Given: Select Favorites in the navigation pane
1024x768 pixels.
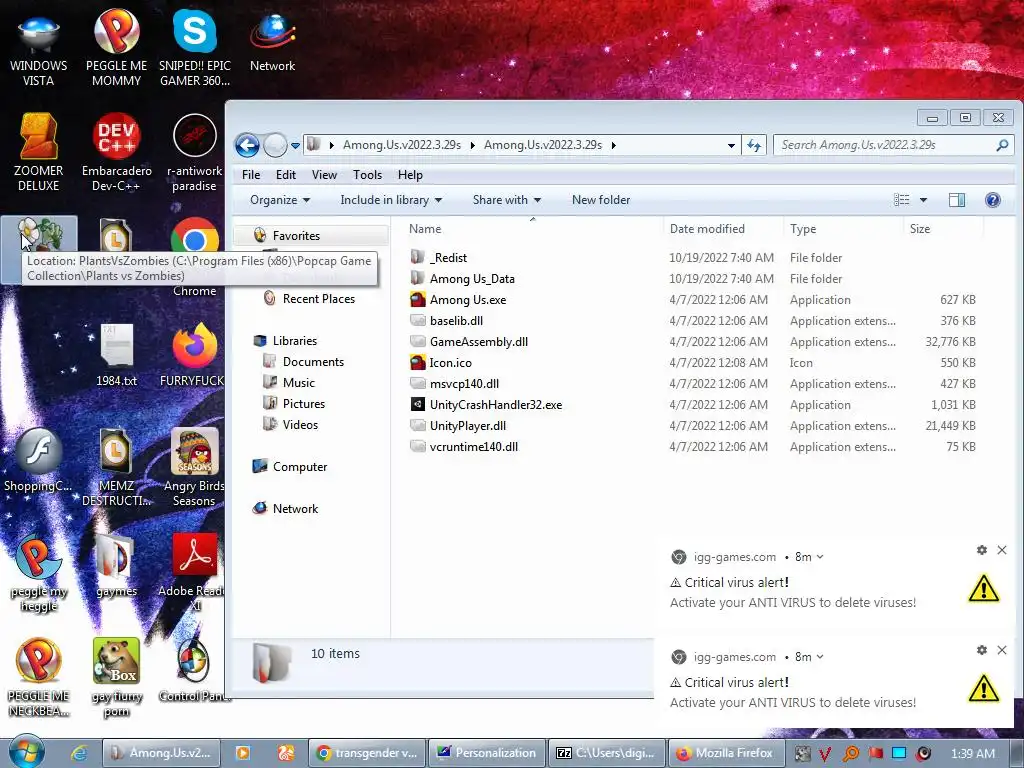Looking at the screenshot, I should (x=296, y=236).
